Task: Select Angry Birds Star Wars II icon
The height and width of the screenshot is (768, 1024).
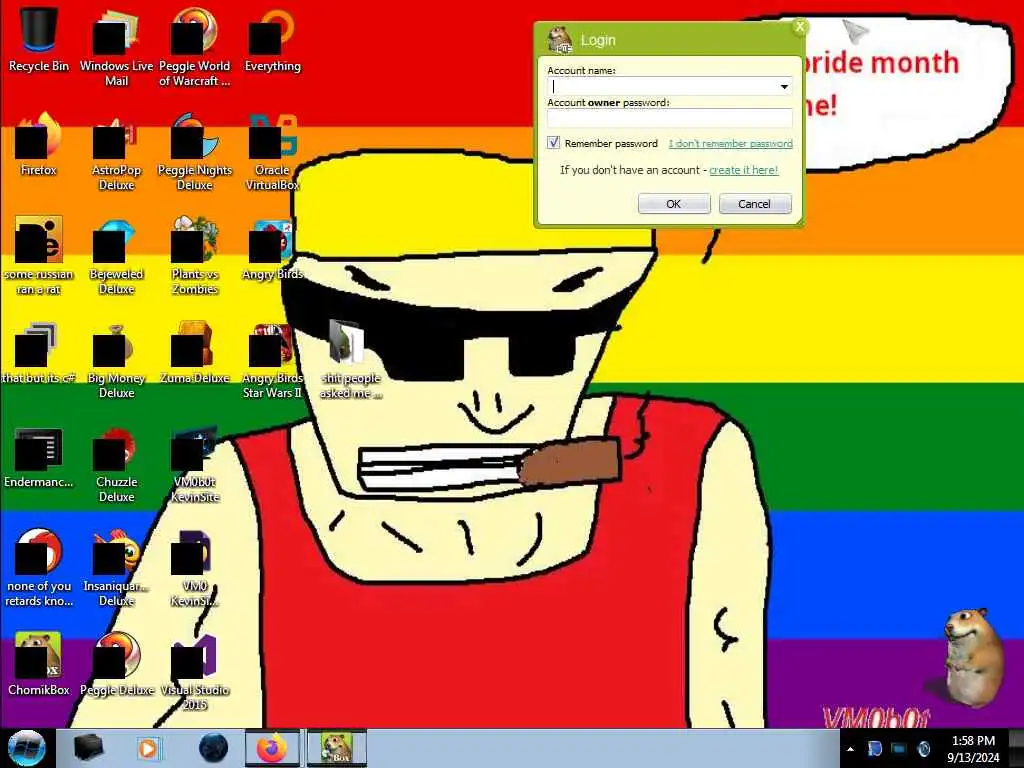Action: click(272, 359)
